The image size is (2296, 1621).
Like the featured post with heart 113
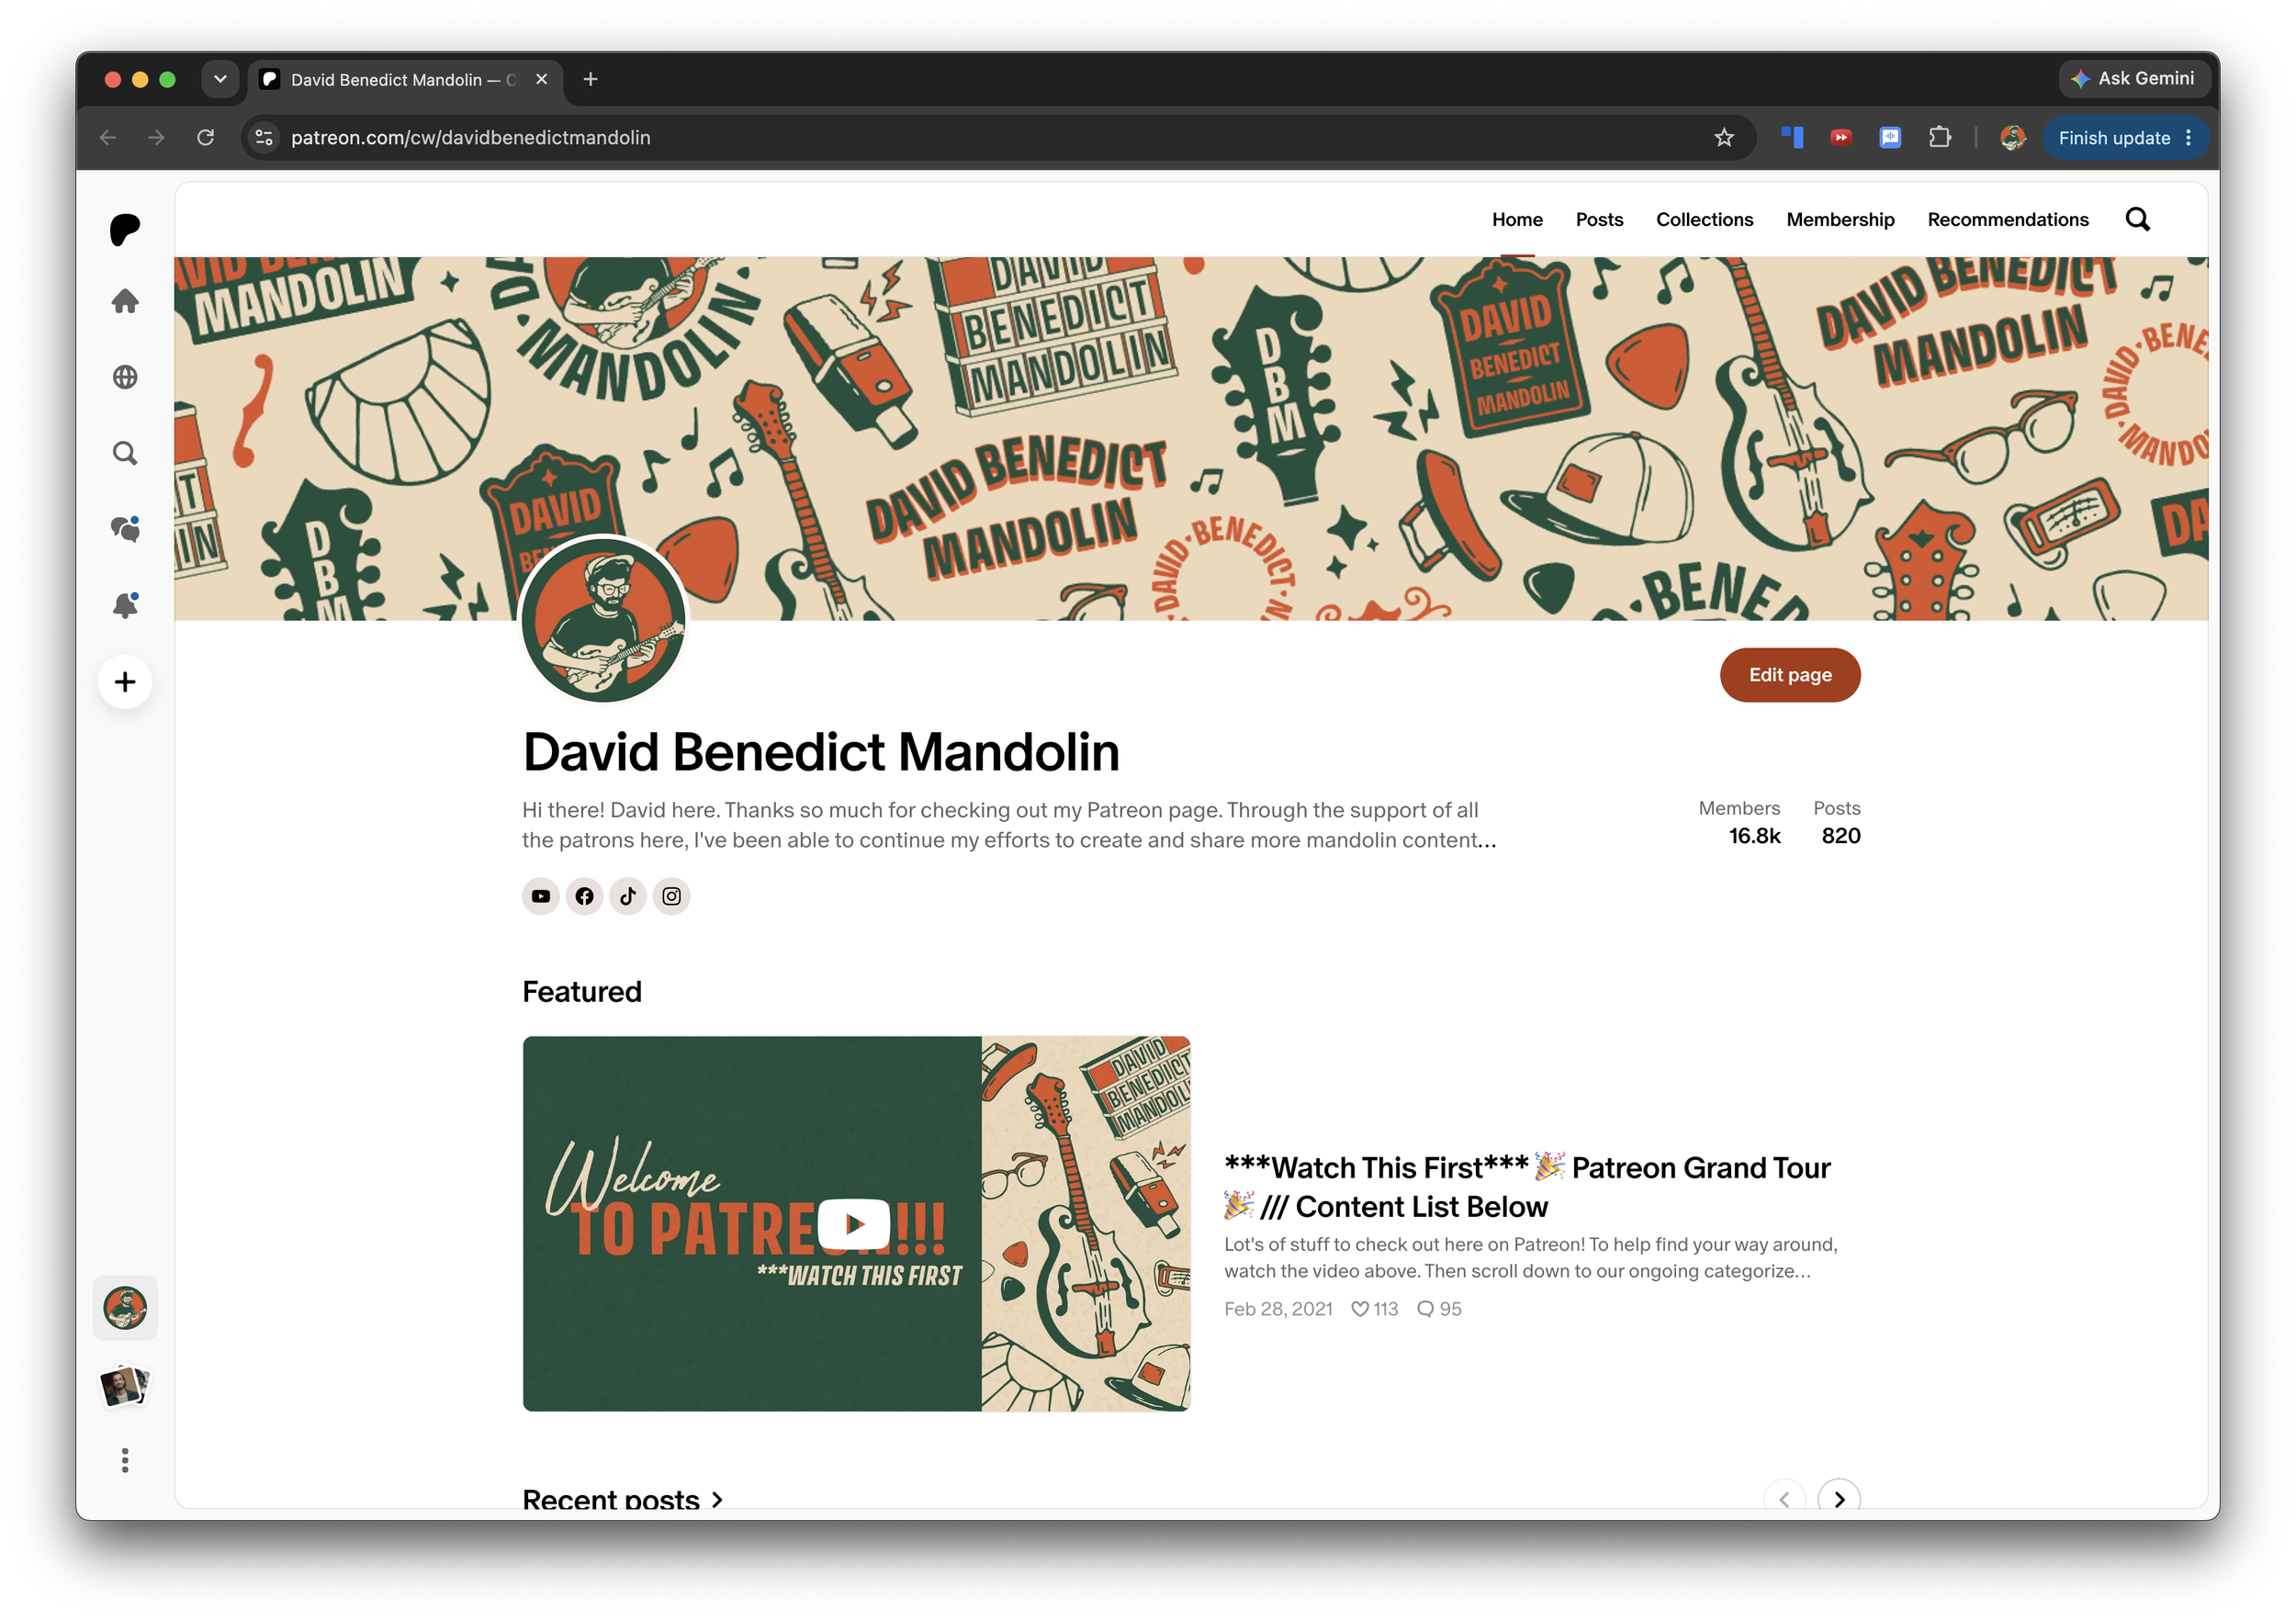tap(1375, 1309)
